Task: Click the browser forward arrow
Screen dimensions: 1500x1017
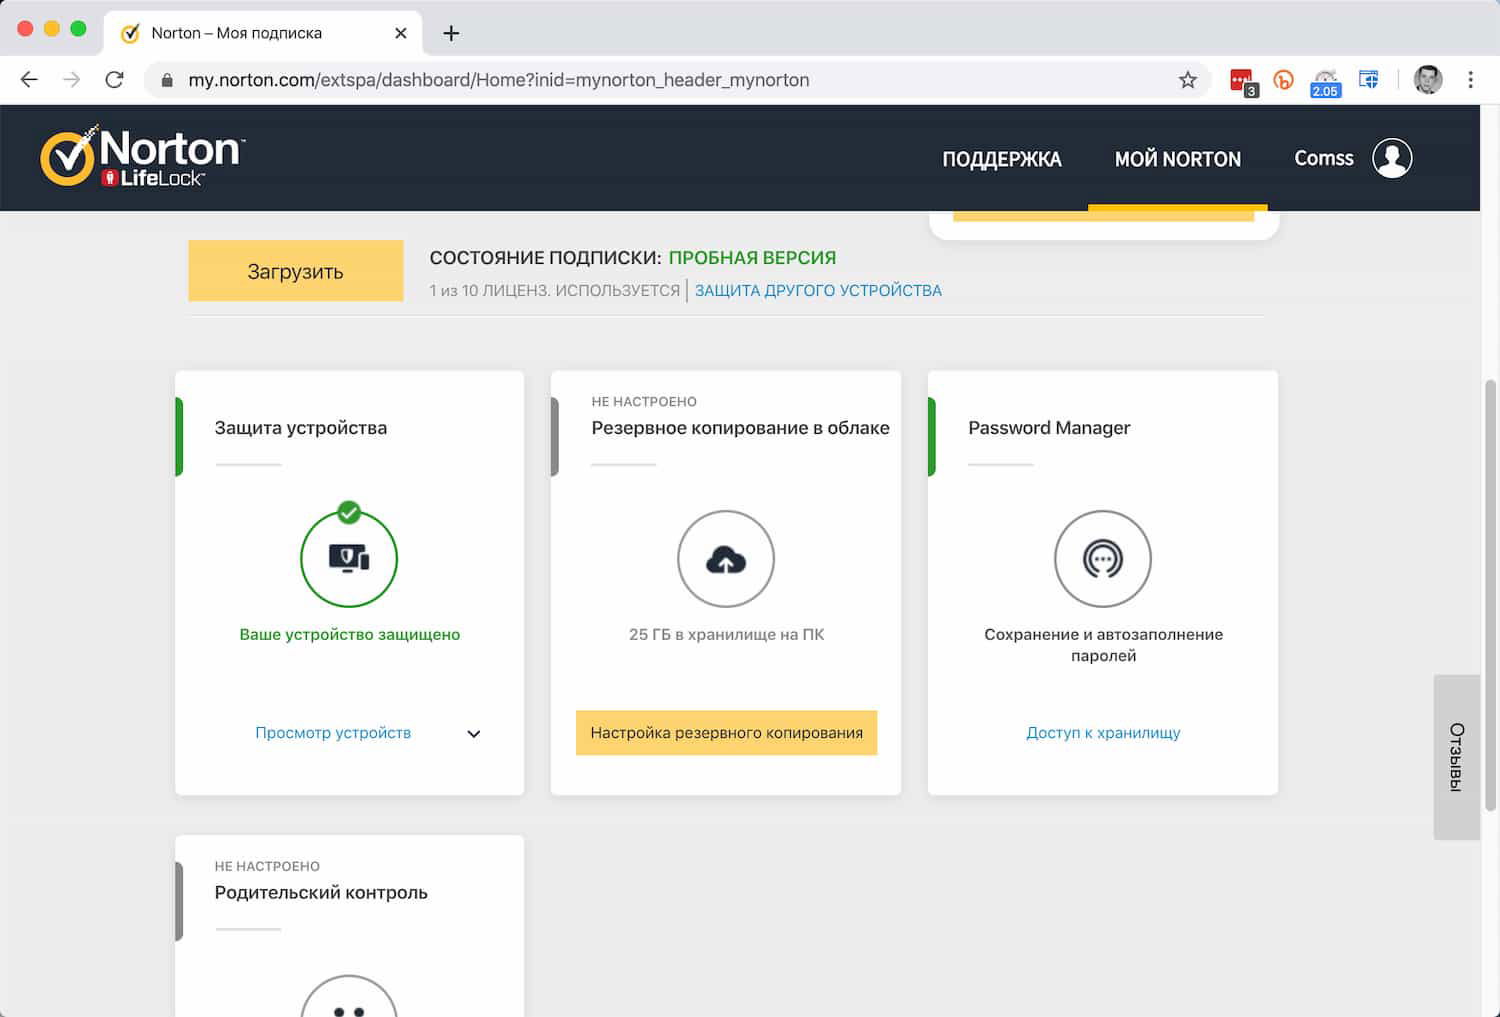Action: click(x=71, y=80)
